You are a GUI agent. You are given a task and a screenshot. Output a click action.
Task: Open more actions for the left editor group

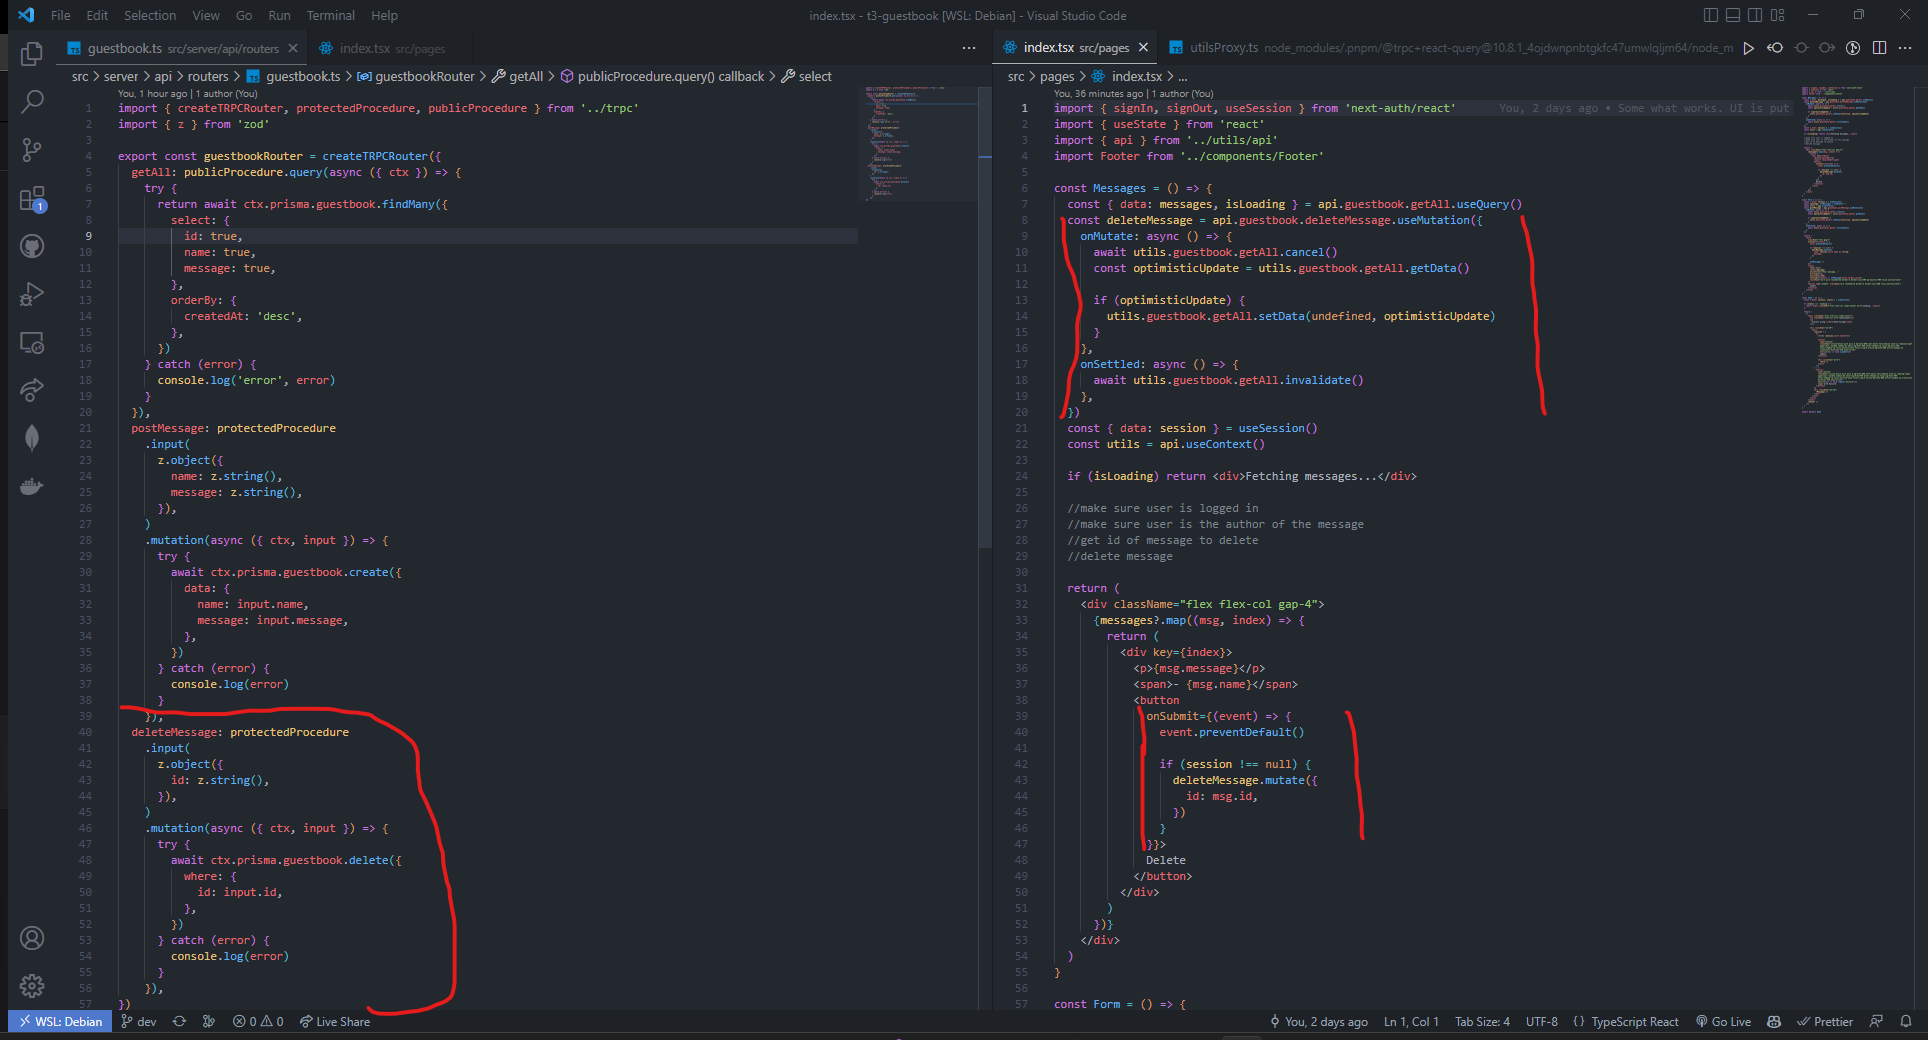[969, 48]
